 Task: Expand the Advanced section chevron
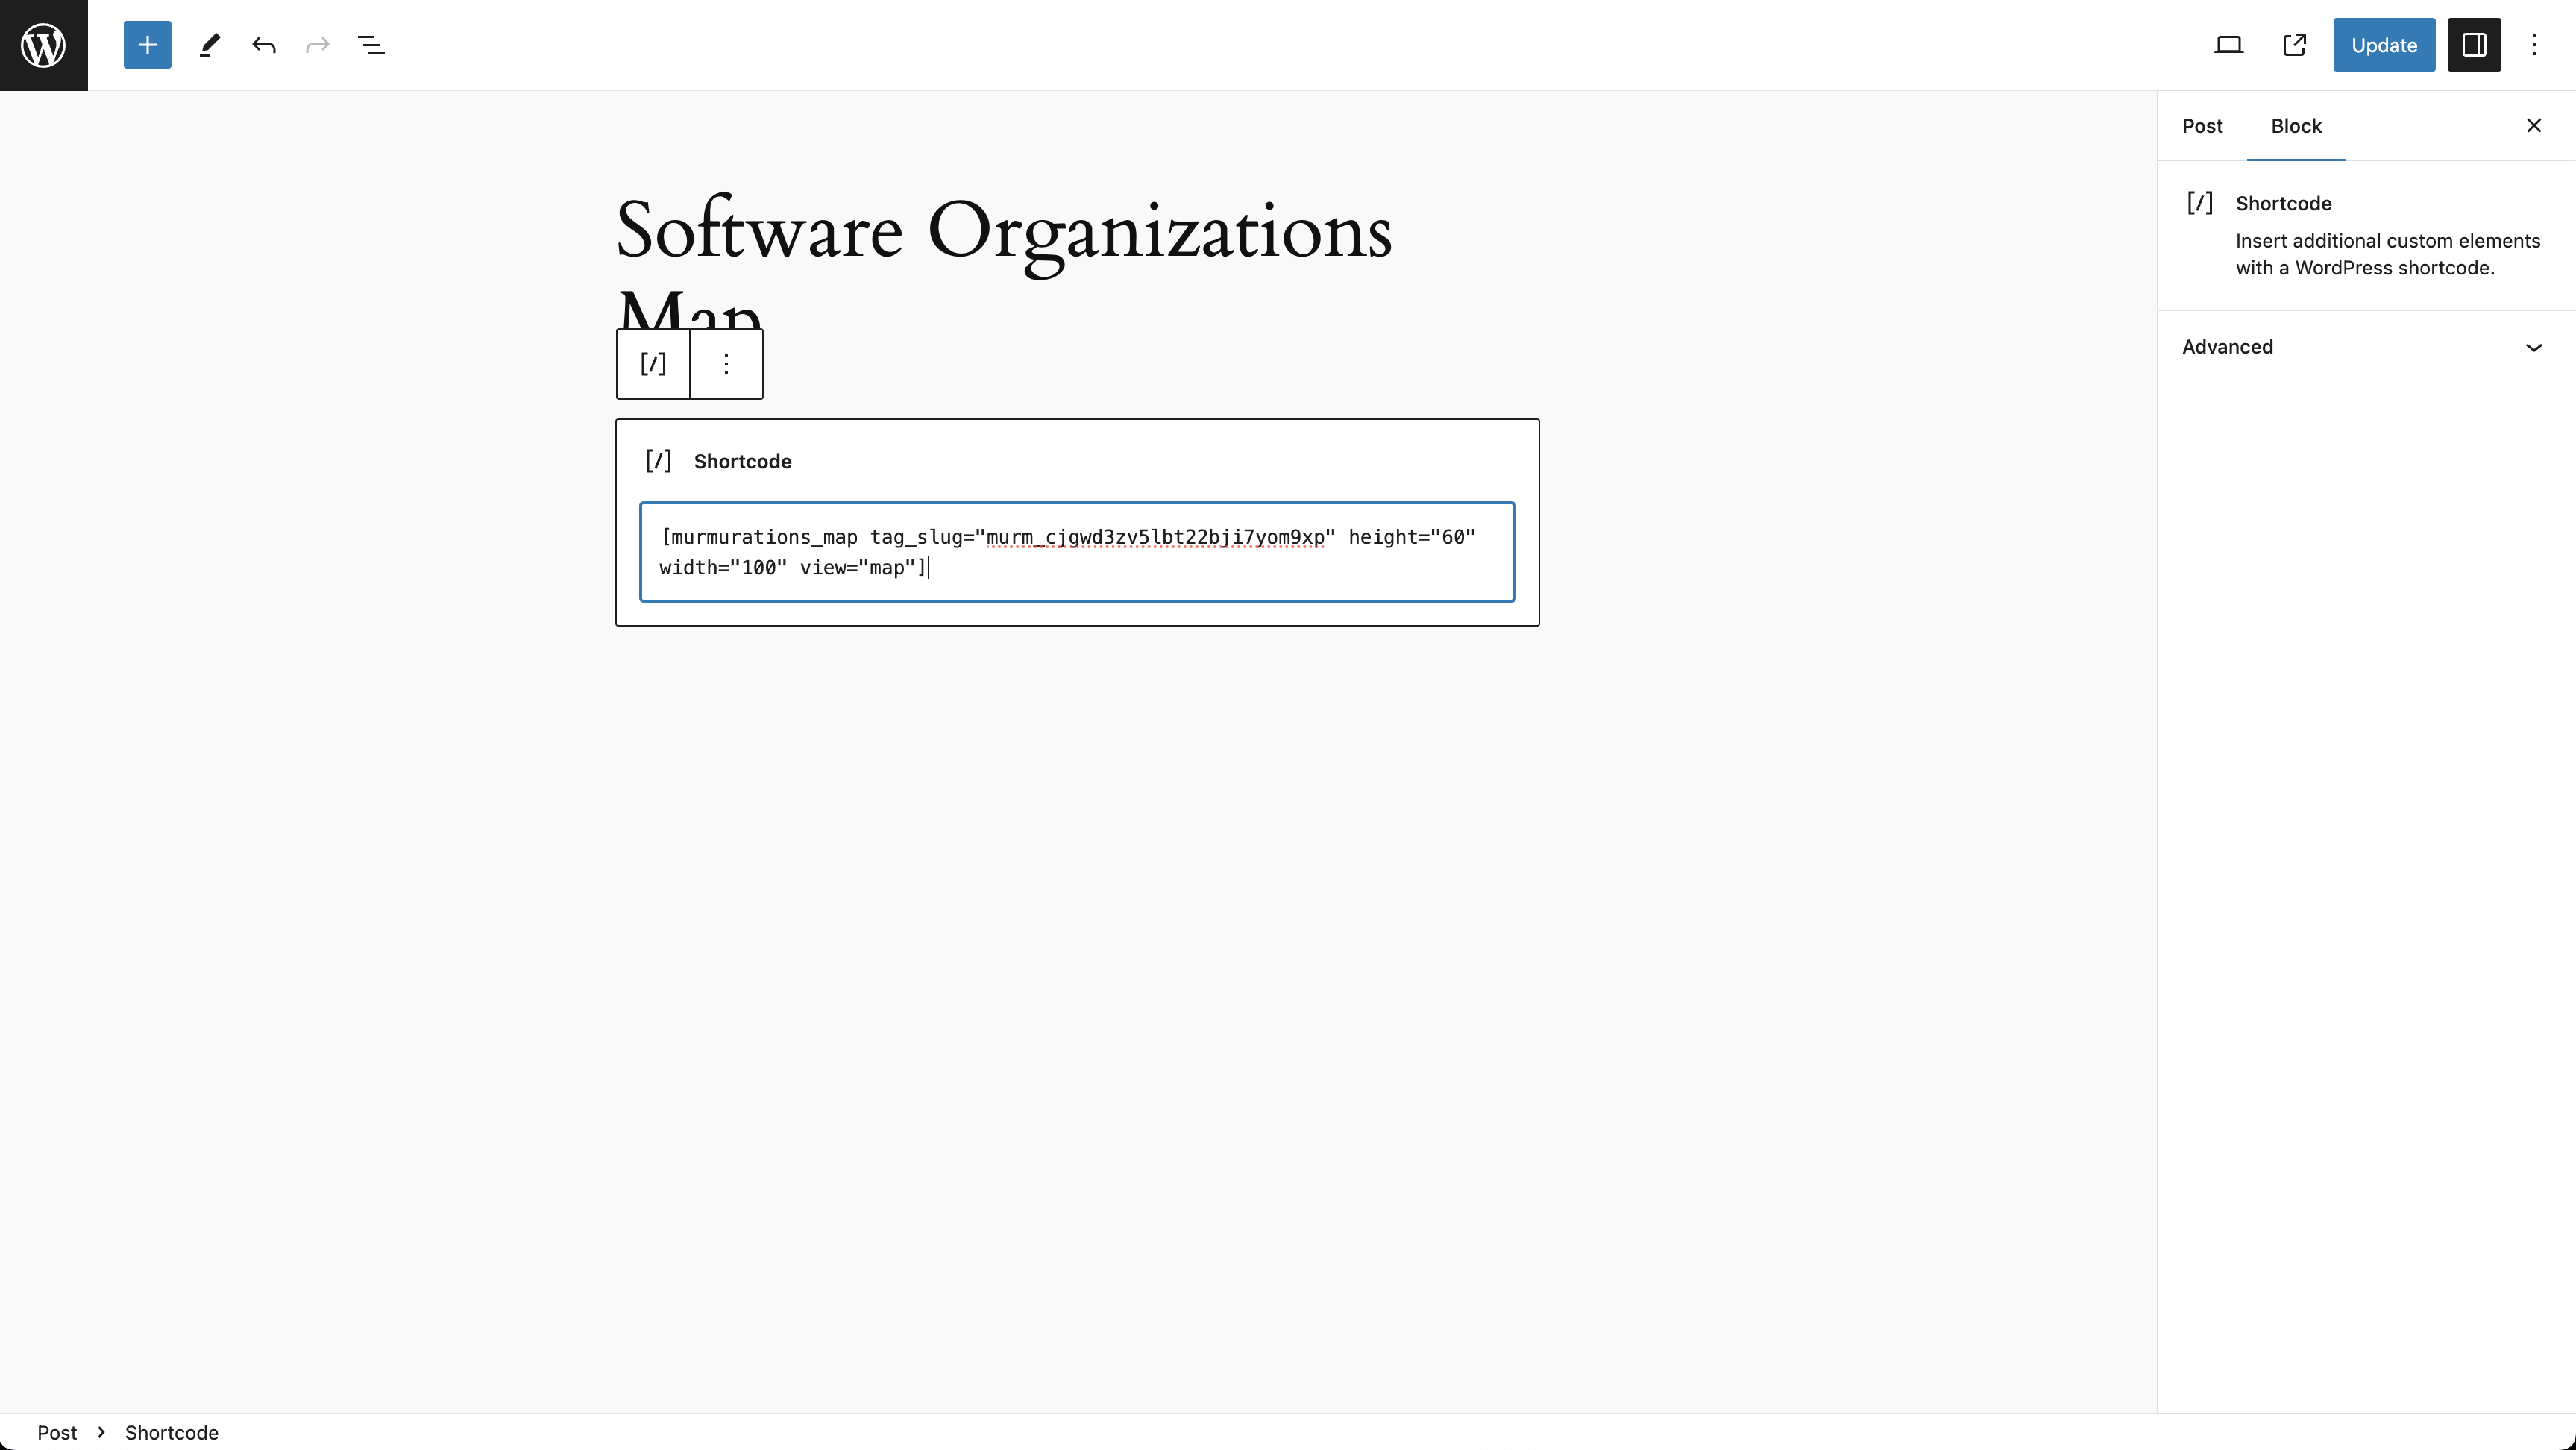tap(2533, 347)
